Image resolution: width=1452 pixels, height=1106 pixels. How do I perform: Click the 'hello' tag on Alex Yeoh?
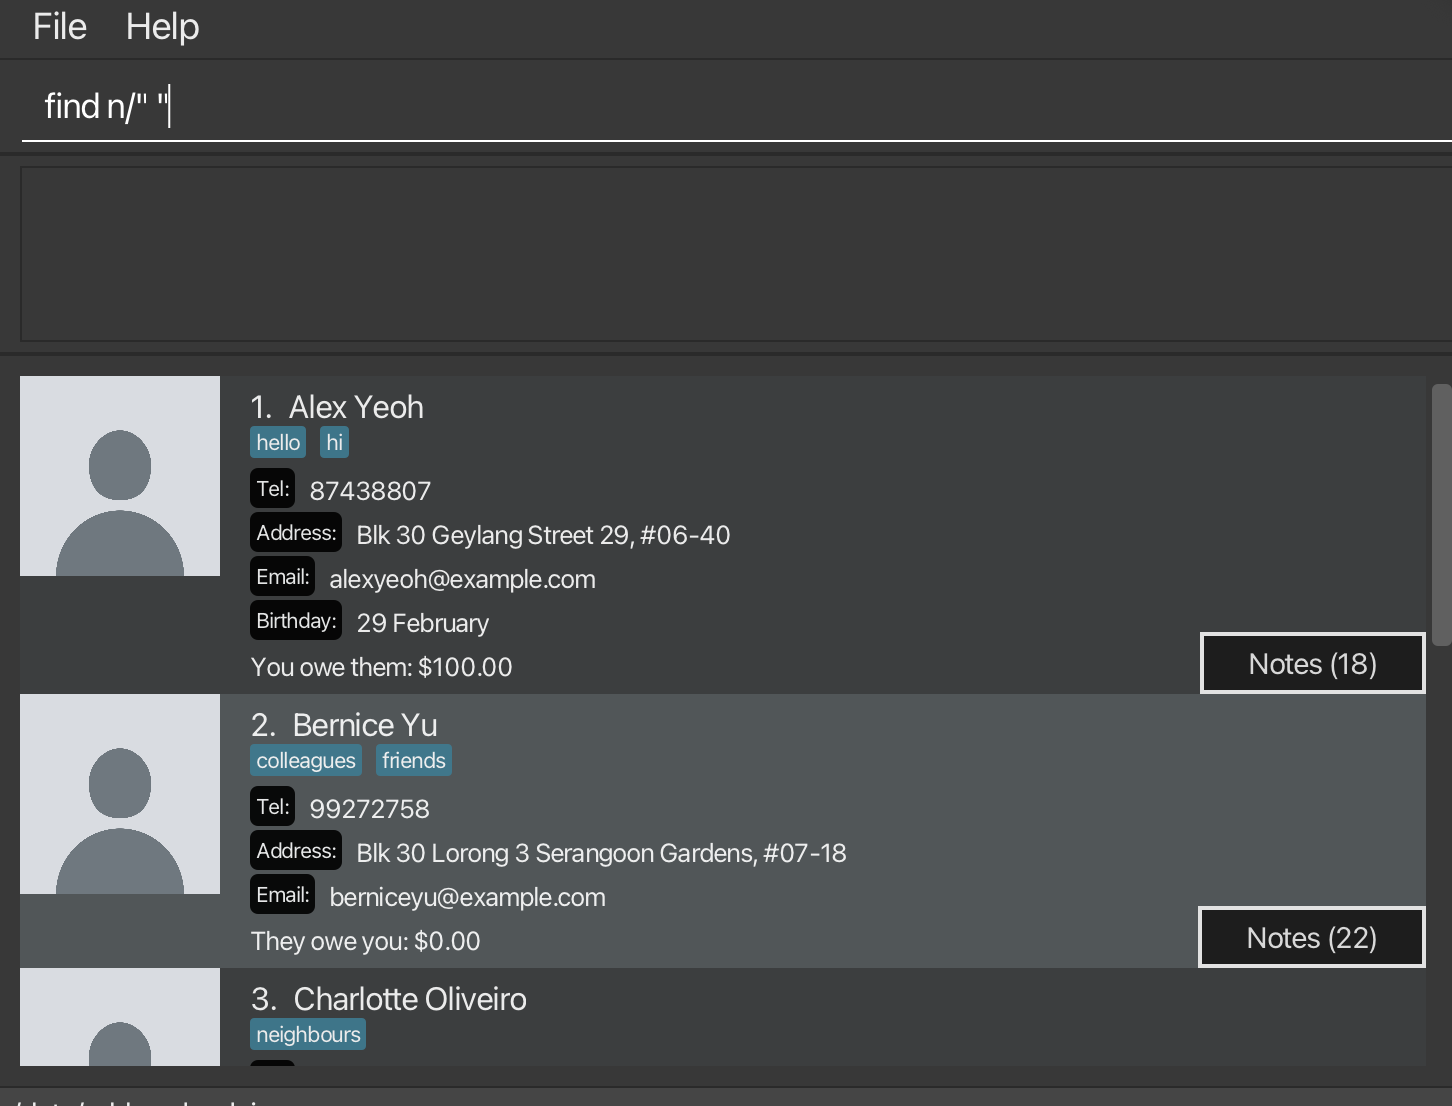(278, 442)
